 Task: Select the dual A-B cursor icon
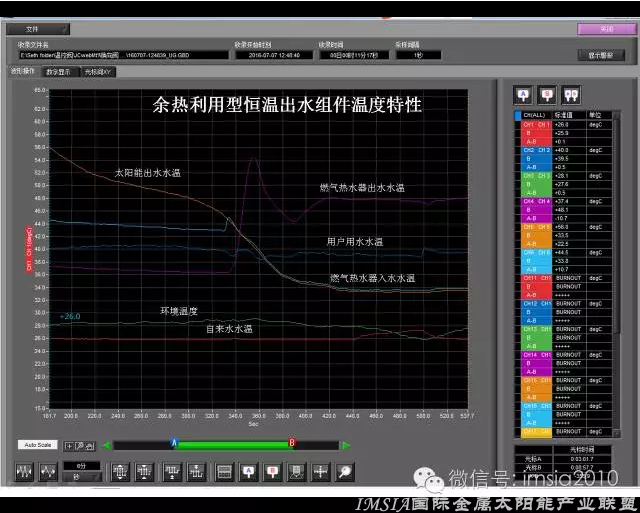coord(572,94)
